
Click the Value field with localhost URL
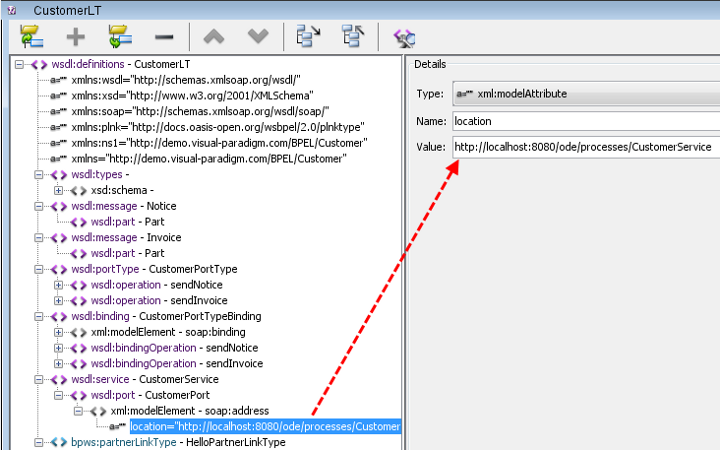click(x=586, y=147)
